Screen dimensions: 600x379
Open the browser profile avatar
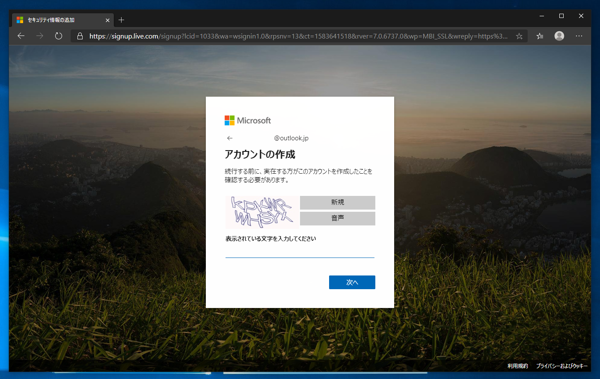559,36
